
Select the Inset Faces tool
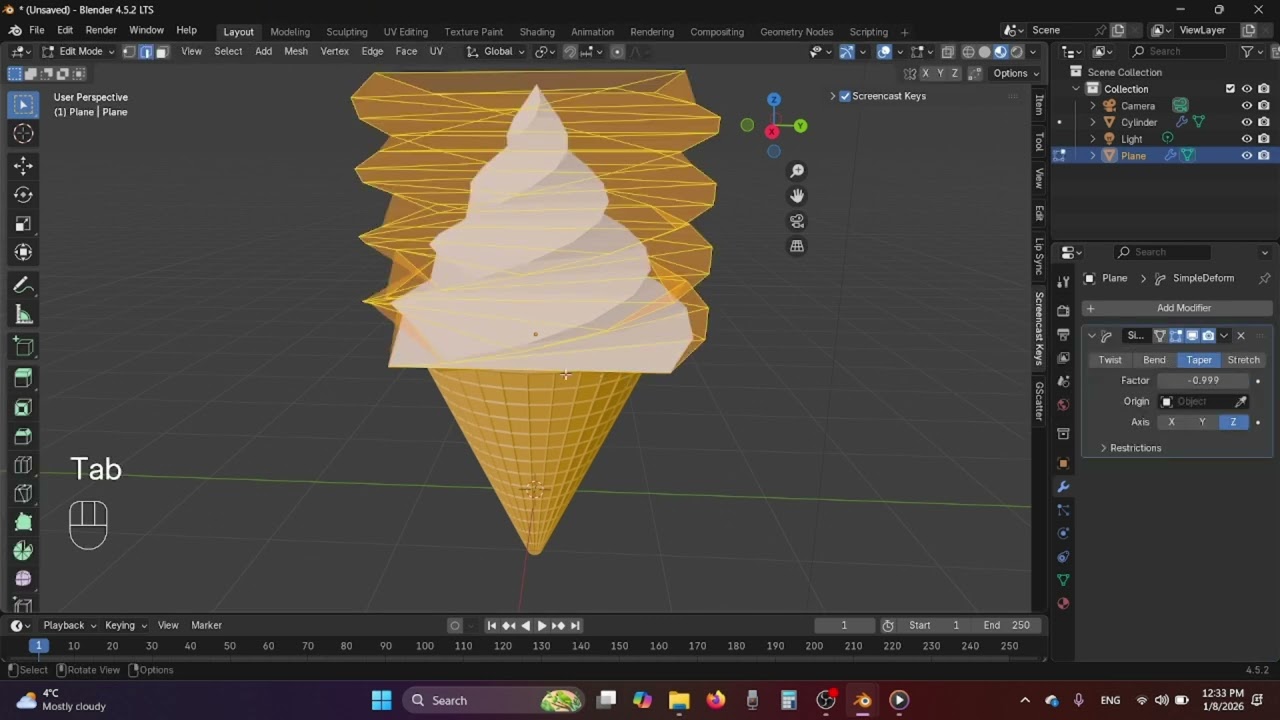[x=24, y=407]
